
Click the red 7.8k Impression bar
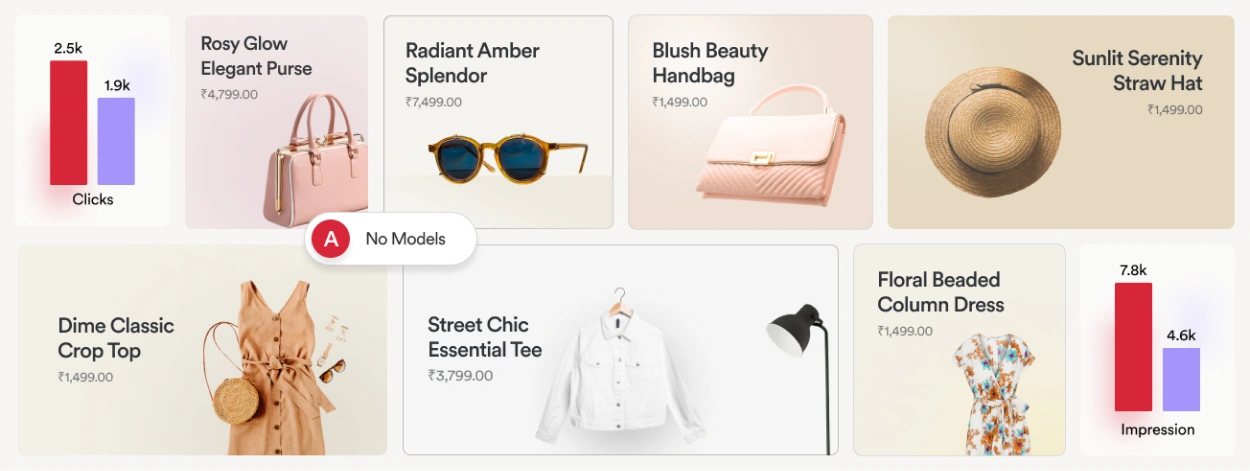tap(1133, 346)
